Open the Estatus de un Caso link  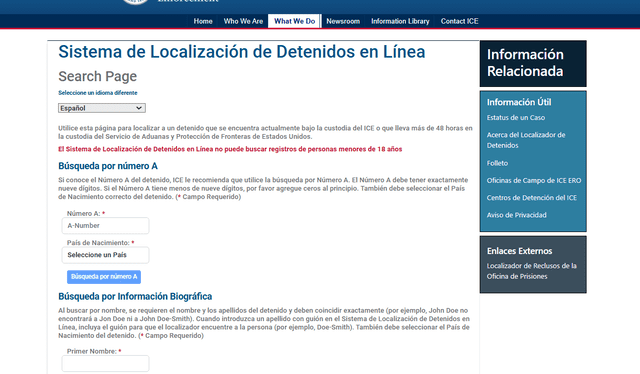point(516,118)
